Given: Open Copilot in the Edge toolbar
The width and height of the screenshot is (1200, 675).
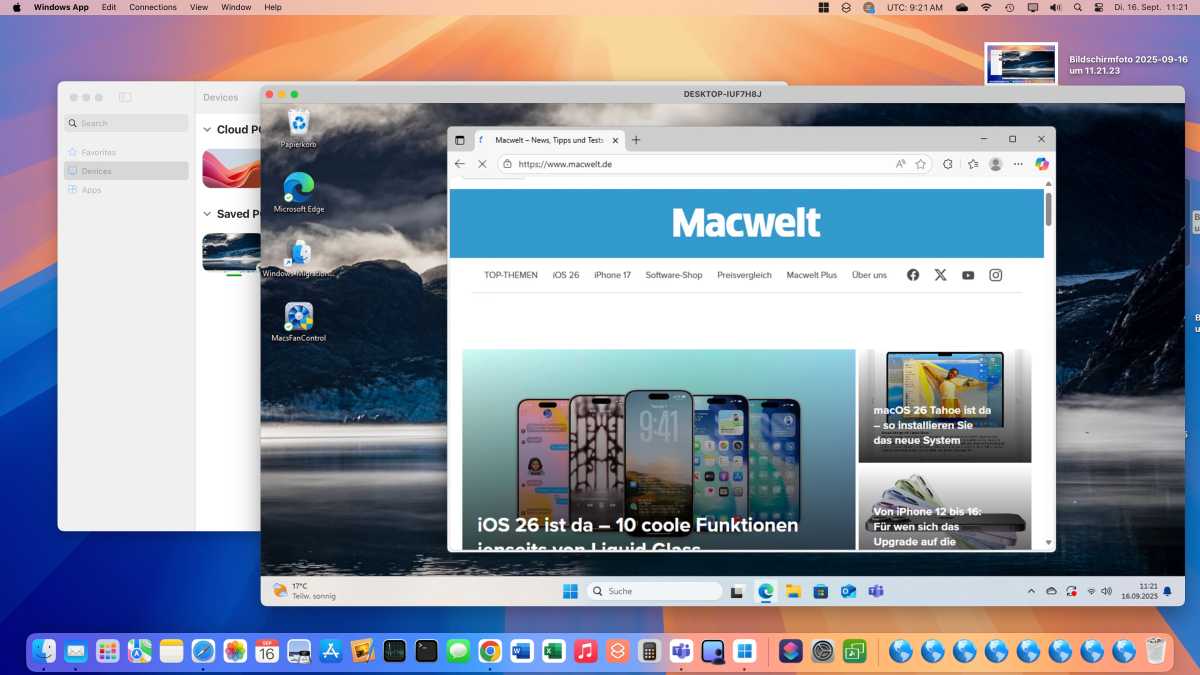Looking at the screenshot, I should coord(1042,163).
